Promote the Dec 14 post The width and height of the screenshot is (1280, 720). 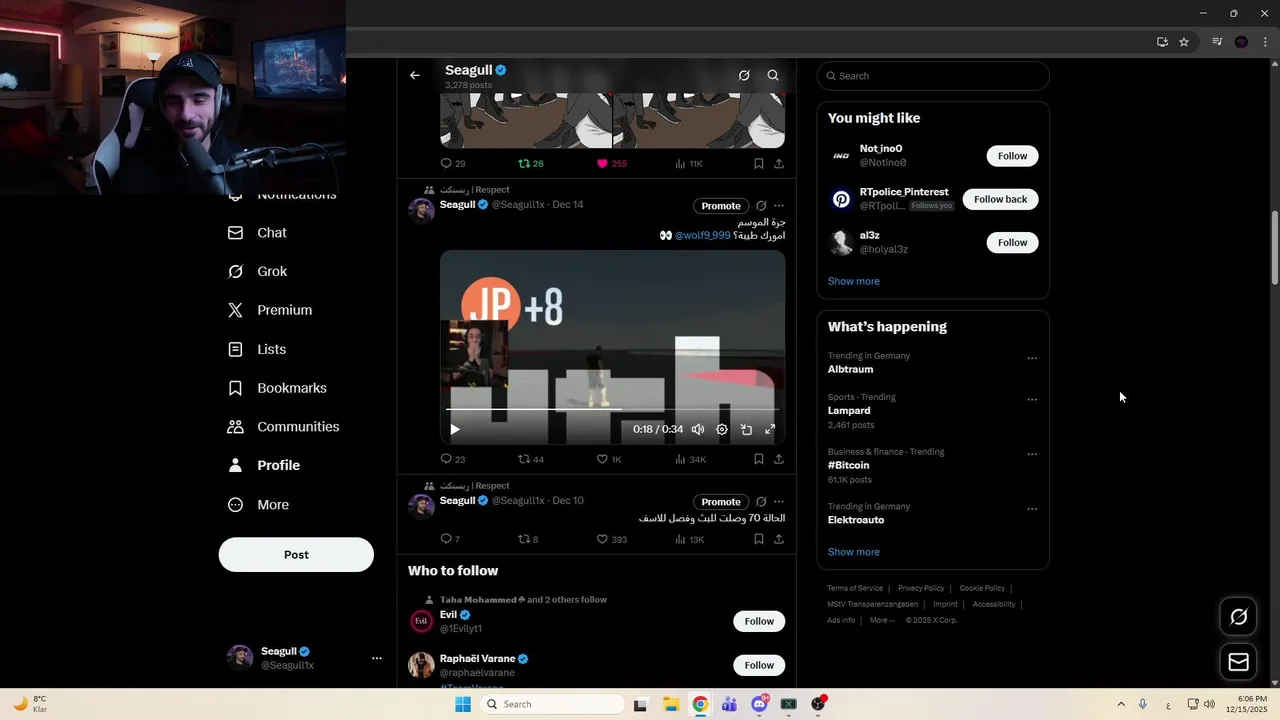click(x=721, y=206)
